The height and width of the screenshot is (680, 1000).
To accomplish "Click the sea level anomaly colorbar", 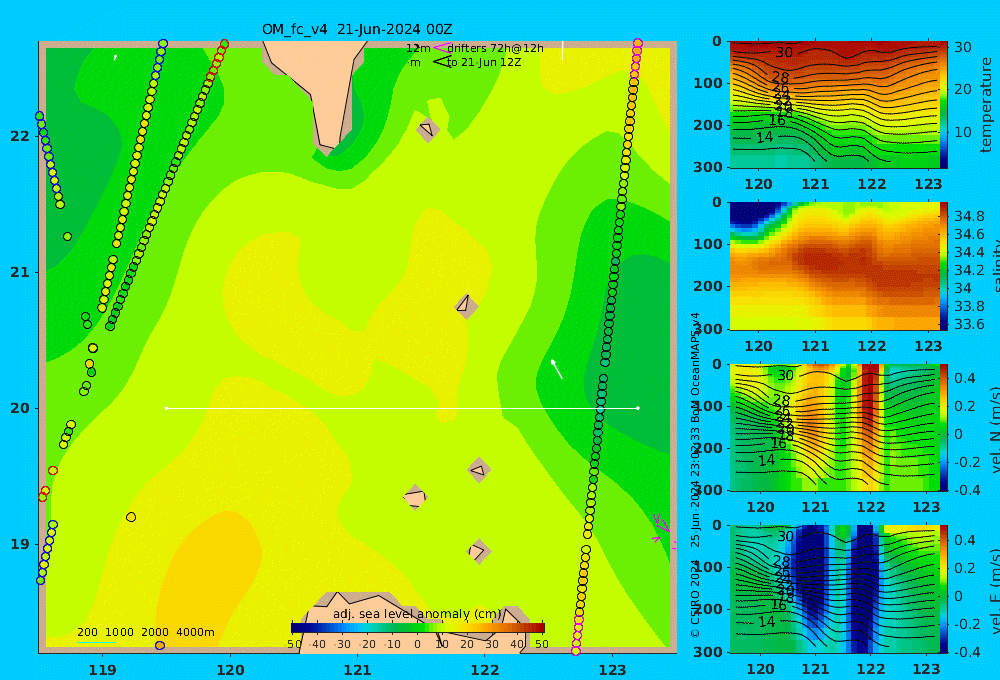I will pos(418,628).
